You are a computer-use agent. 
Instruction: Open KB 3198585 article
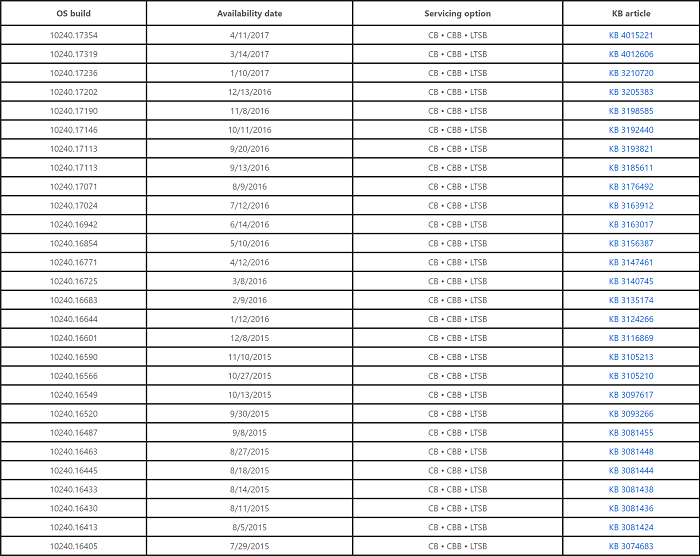tap(631, 111)
